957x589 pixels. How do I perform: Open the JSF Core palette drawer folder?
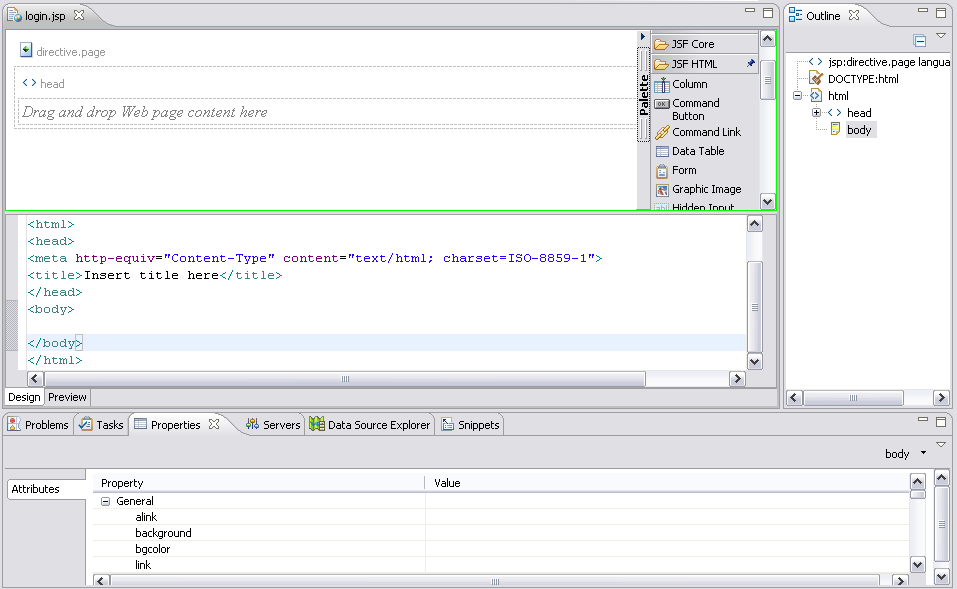click(x=661, y=45)
